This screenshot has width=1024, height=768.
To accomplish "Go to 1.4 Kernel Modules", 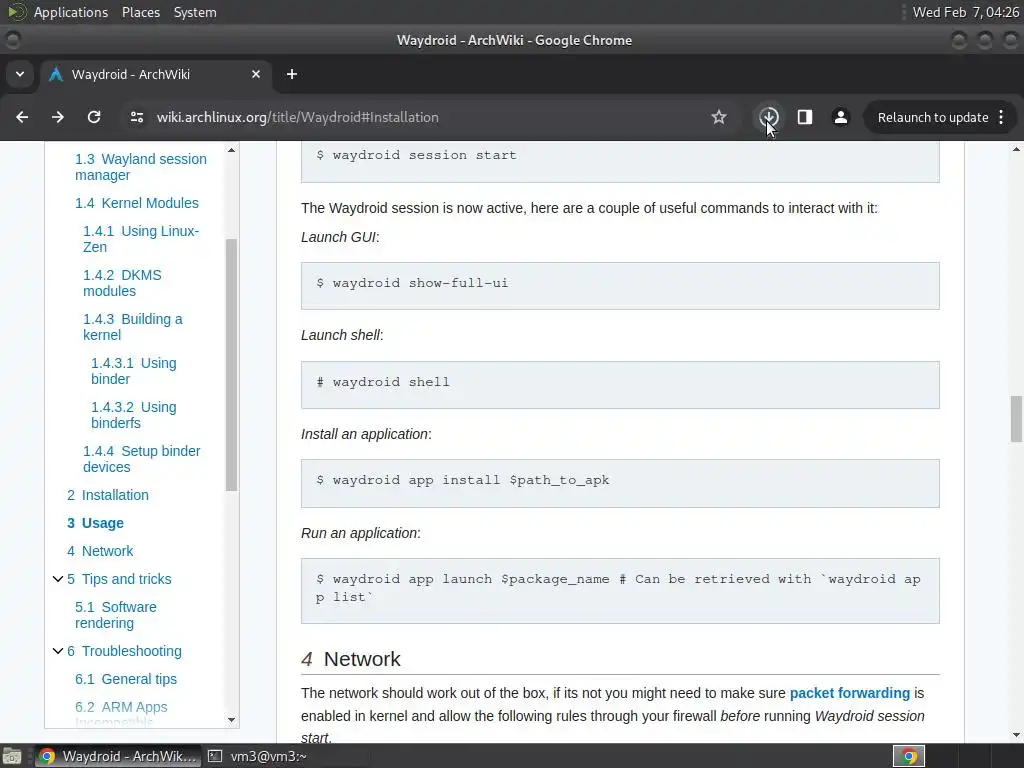I will pyautogui.click(x=136, y=203).
